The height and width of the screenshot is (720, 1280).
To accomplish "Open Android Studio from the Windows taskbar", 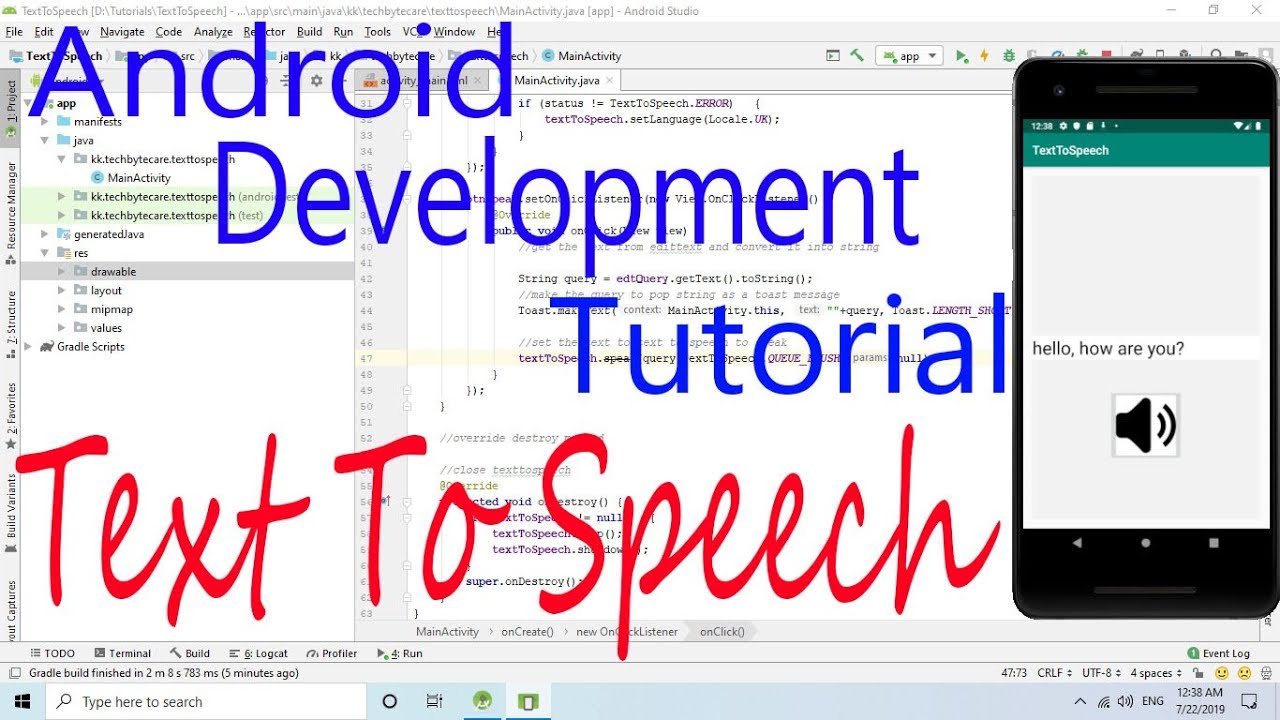I will click(484, 701).
